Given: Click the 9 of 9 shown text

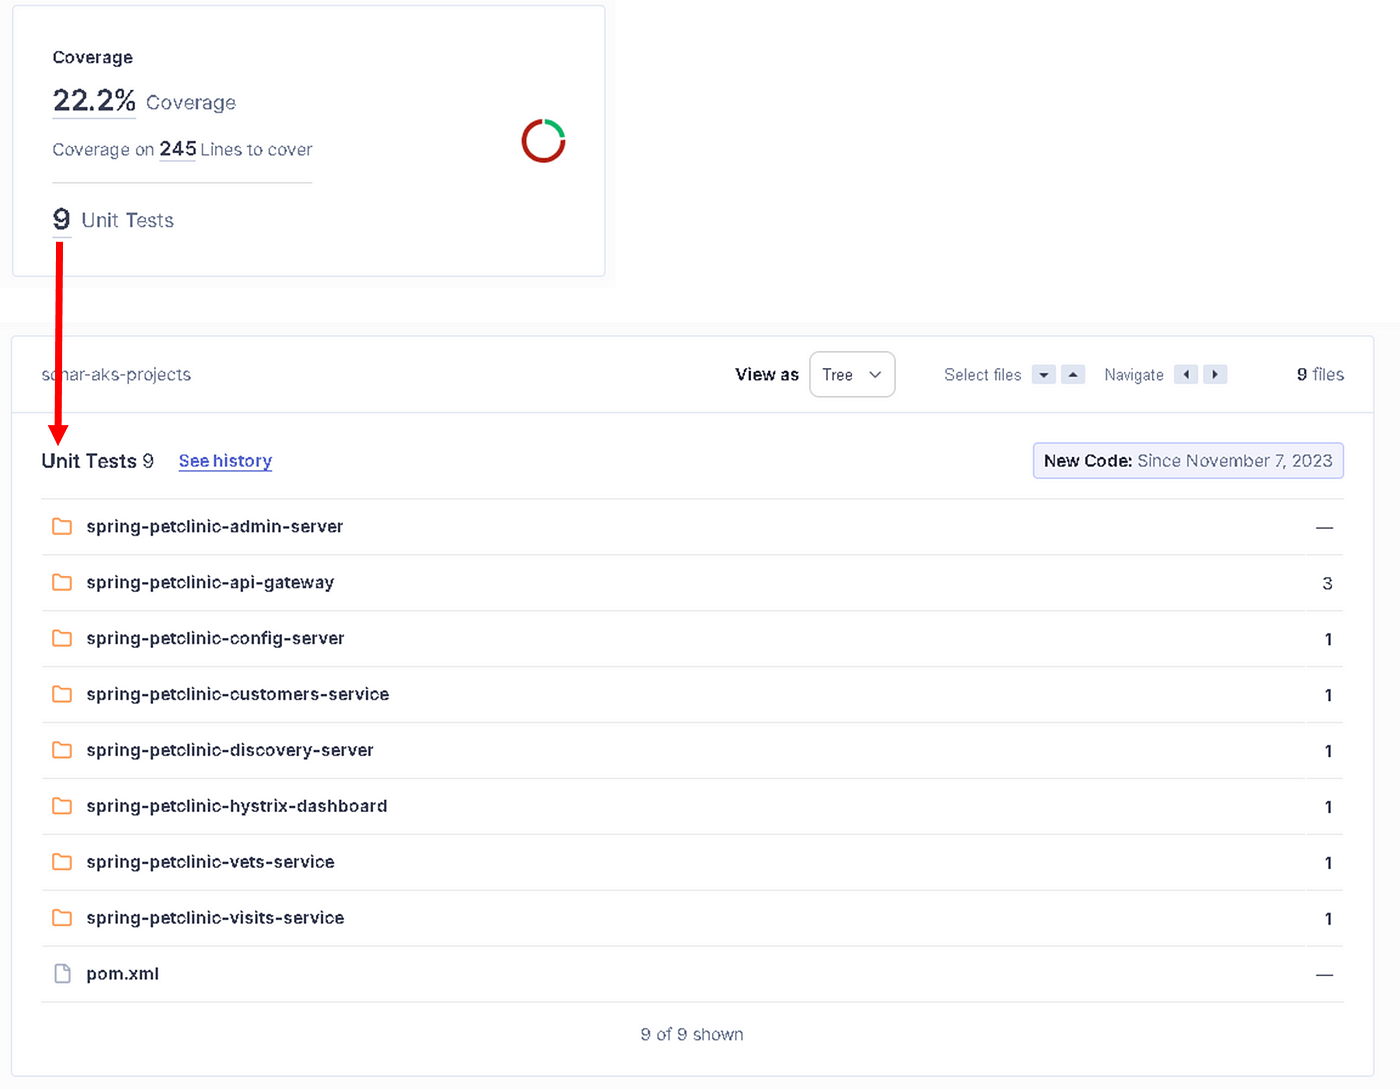Looking at the screenshot, I should click(x=692, y=1034).
